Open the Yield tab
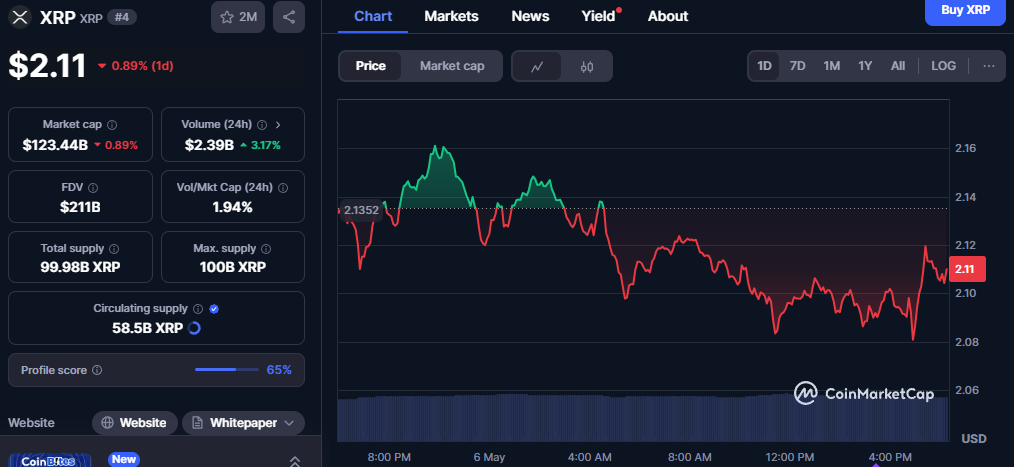Screen dimensions: 1014x467 pos(598,16)
